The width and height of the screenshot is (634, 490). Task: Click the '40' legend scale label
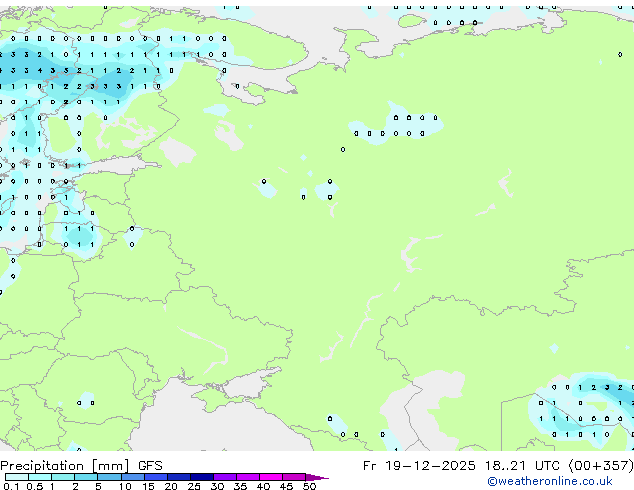[x=263, y=486]
